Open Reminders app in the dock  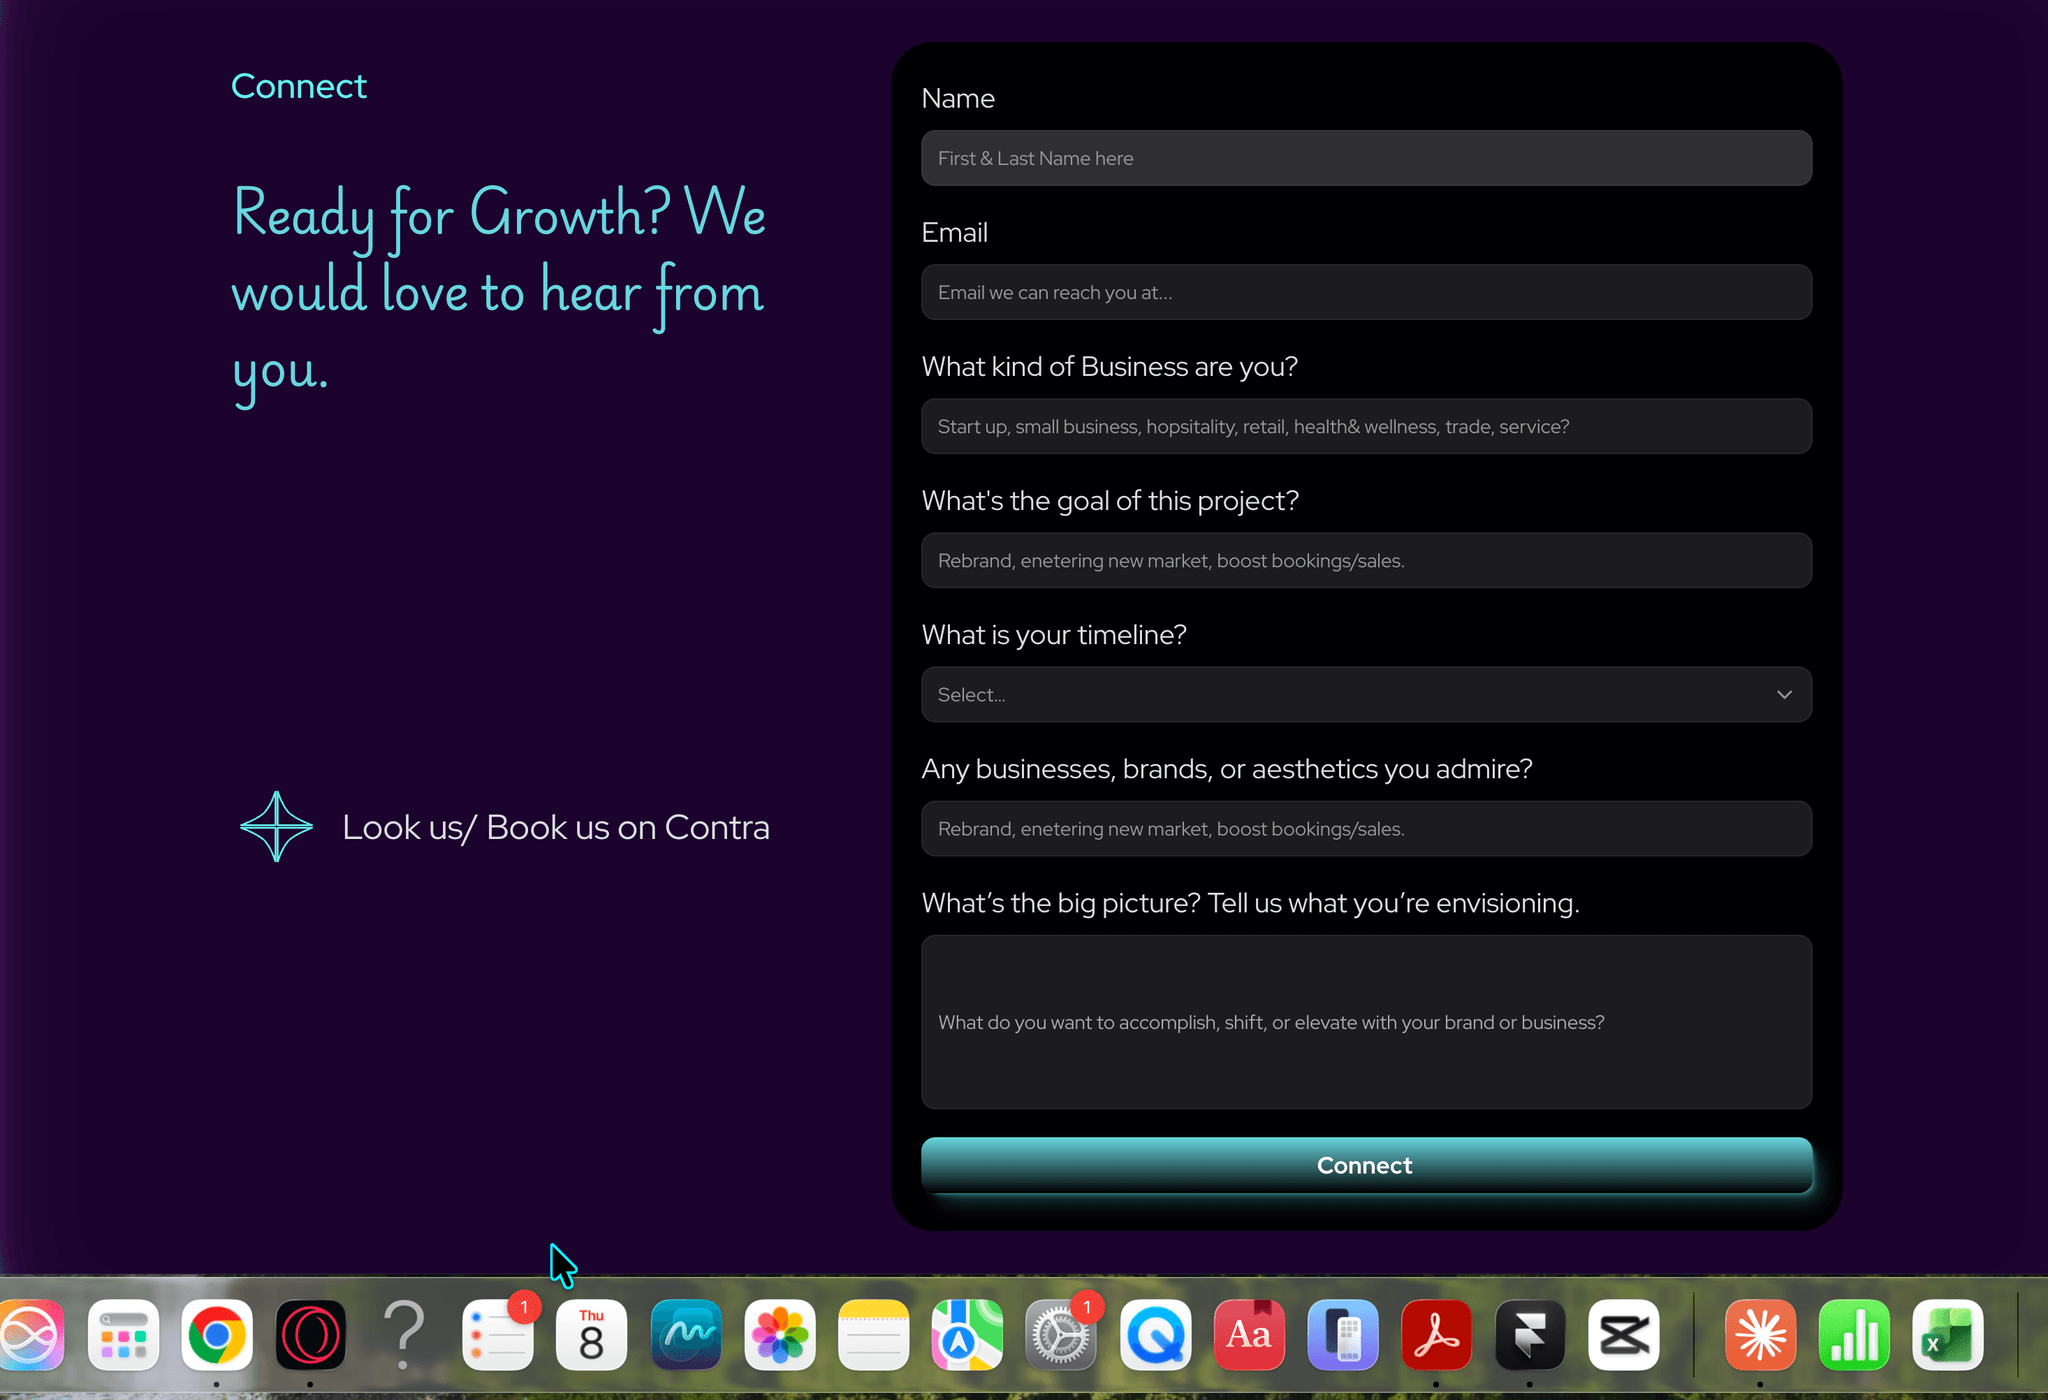click(498, 1335)
